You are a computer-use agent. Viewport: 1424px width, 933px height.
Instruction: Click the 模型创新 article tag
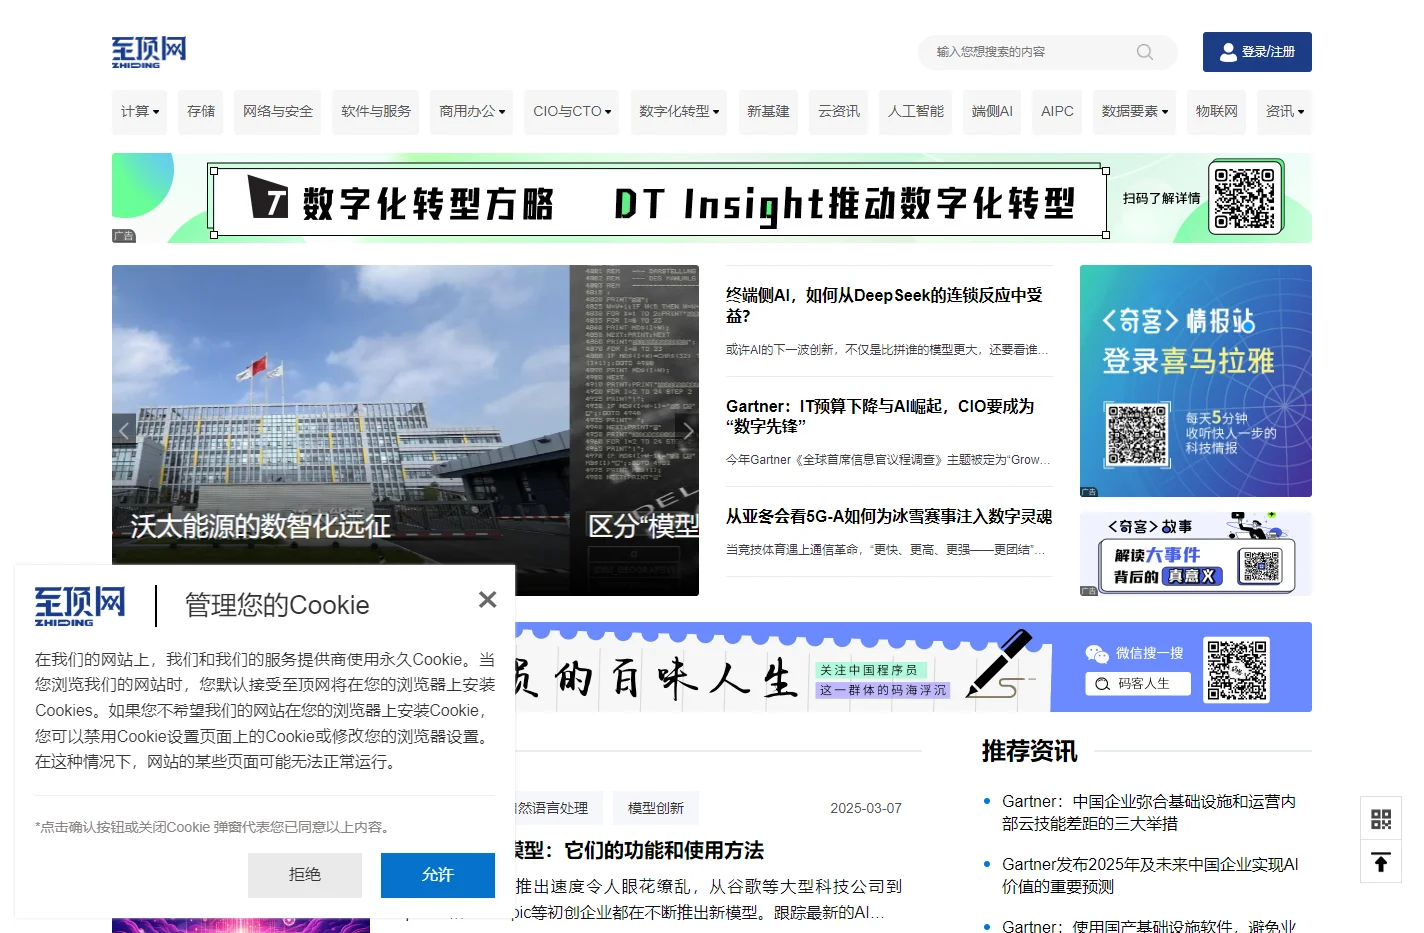656,808
